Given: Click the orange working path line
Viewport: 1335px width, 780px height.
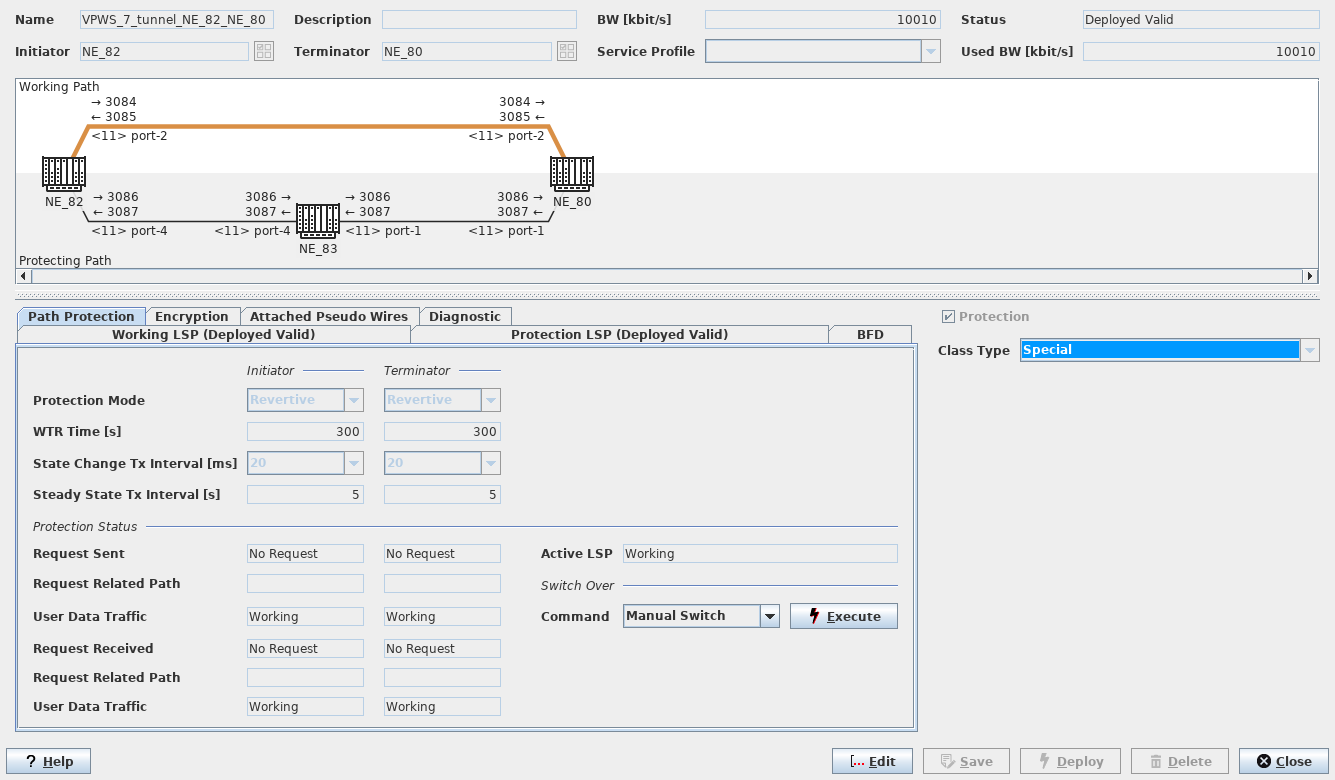Looking at the screenshot, I should pos(320,127).
